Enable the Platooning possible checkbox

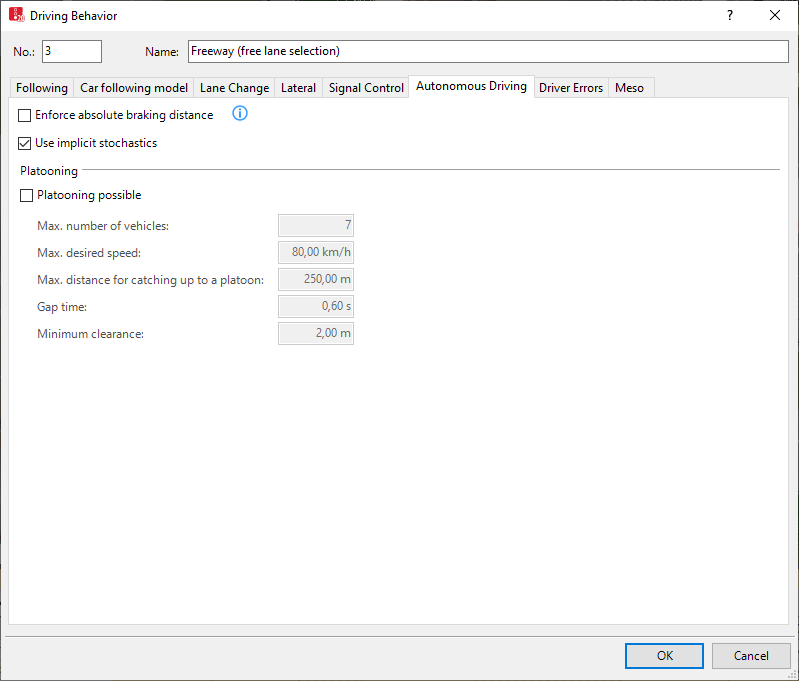point(27,195)
